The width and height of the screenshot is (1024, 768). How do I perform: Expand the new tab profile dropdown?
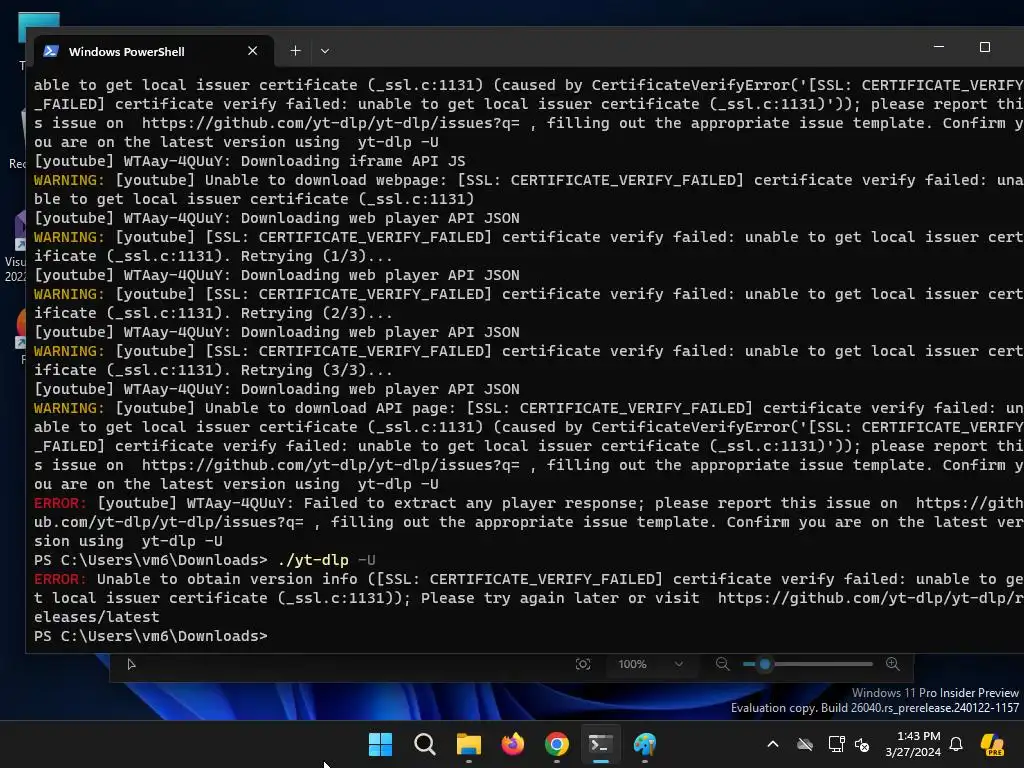tap(325, 51)
